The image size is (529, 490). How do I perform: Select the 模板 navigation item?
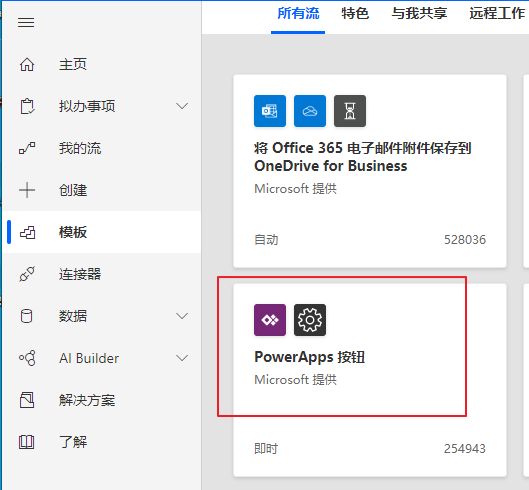[102, 232]
